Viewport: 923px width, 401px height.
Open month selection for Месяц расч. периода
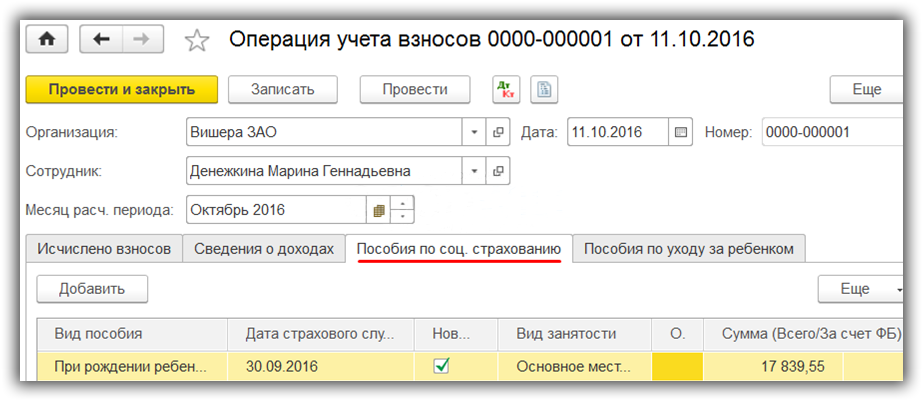[x=379, y=210]
